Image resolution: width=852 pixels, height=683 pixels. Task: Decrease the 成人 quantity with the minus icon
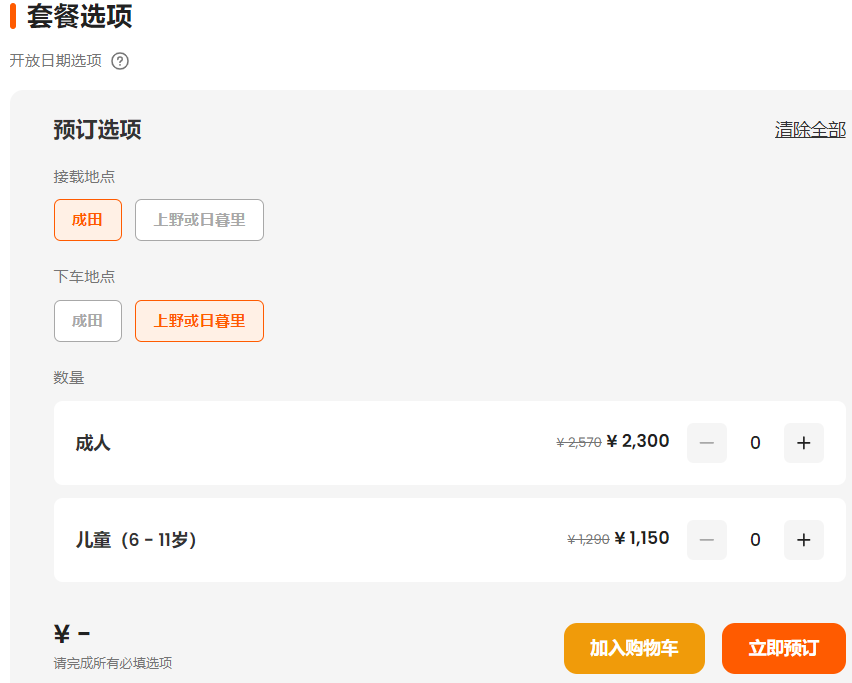pyautogui.click(x=707, y=443)
